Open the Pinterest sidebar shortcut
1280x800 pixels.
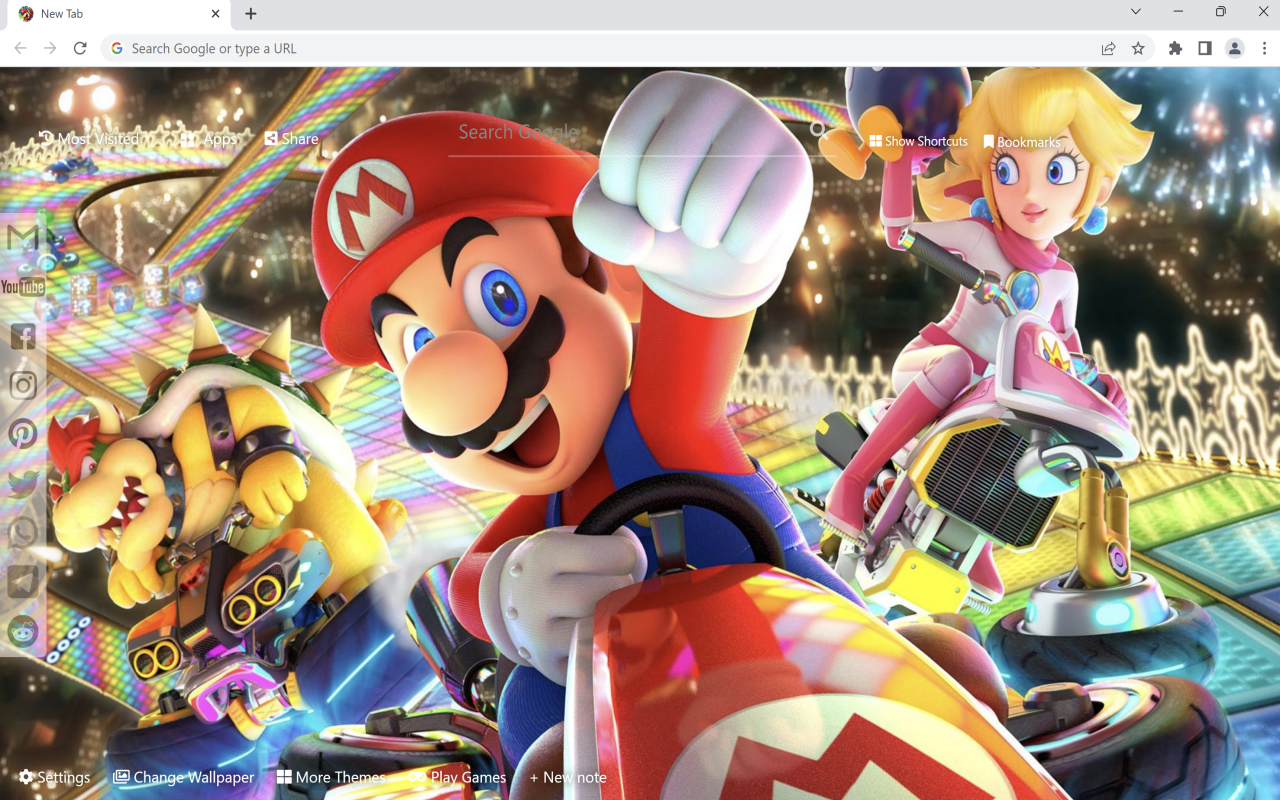point(22,434)
